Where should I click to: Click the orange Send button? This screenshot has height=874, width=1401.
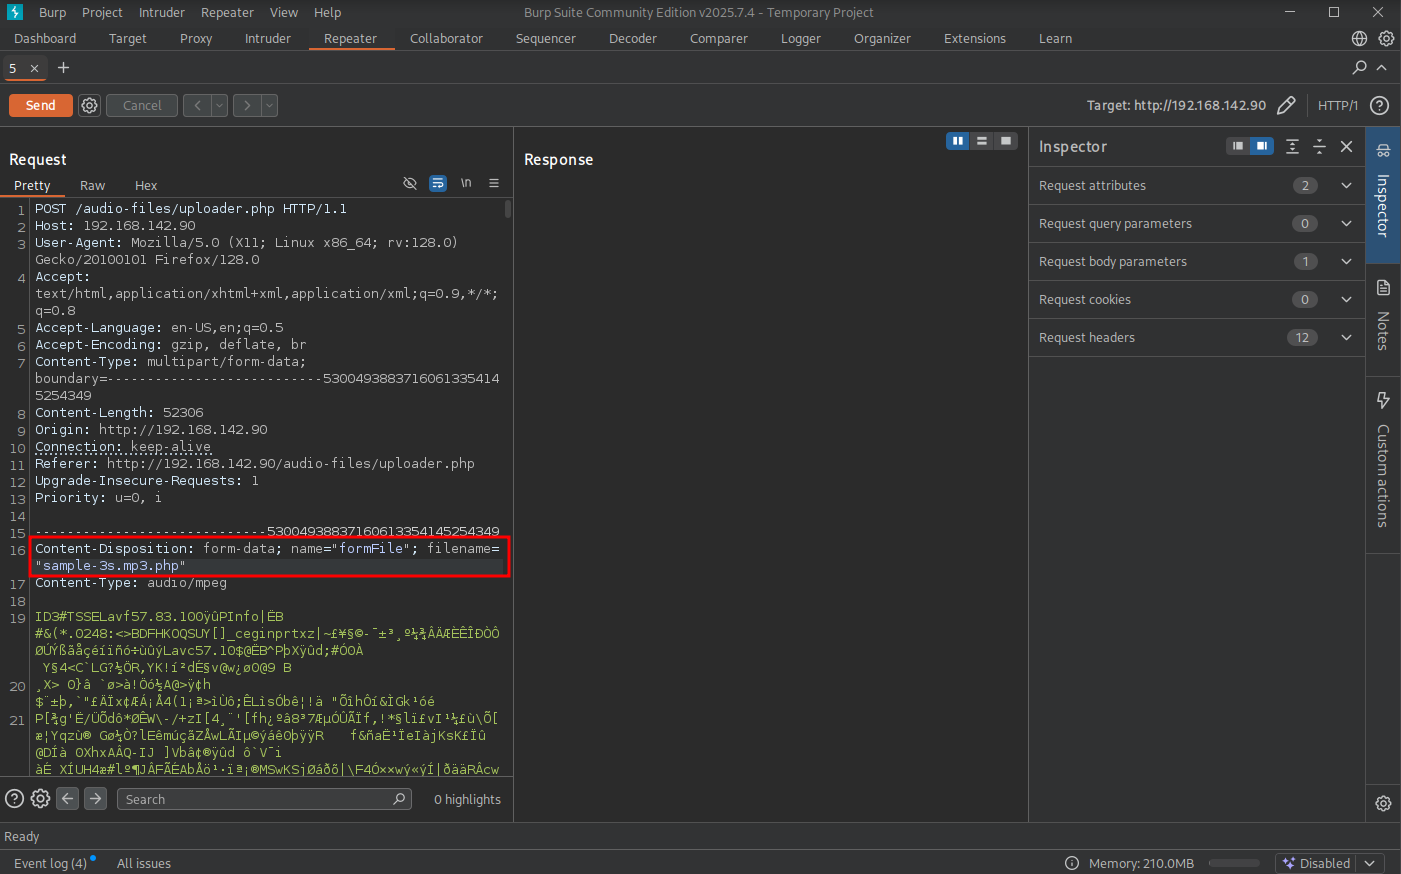click(x=40, y=105)
